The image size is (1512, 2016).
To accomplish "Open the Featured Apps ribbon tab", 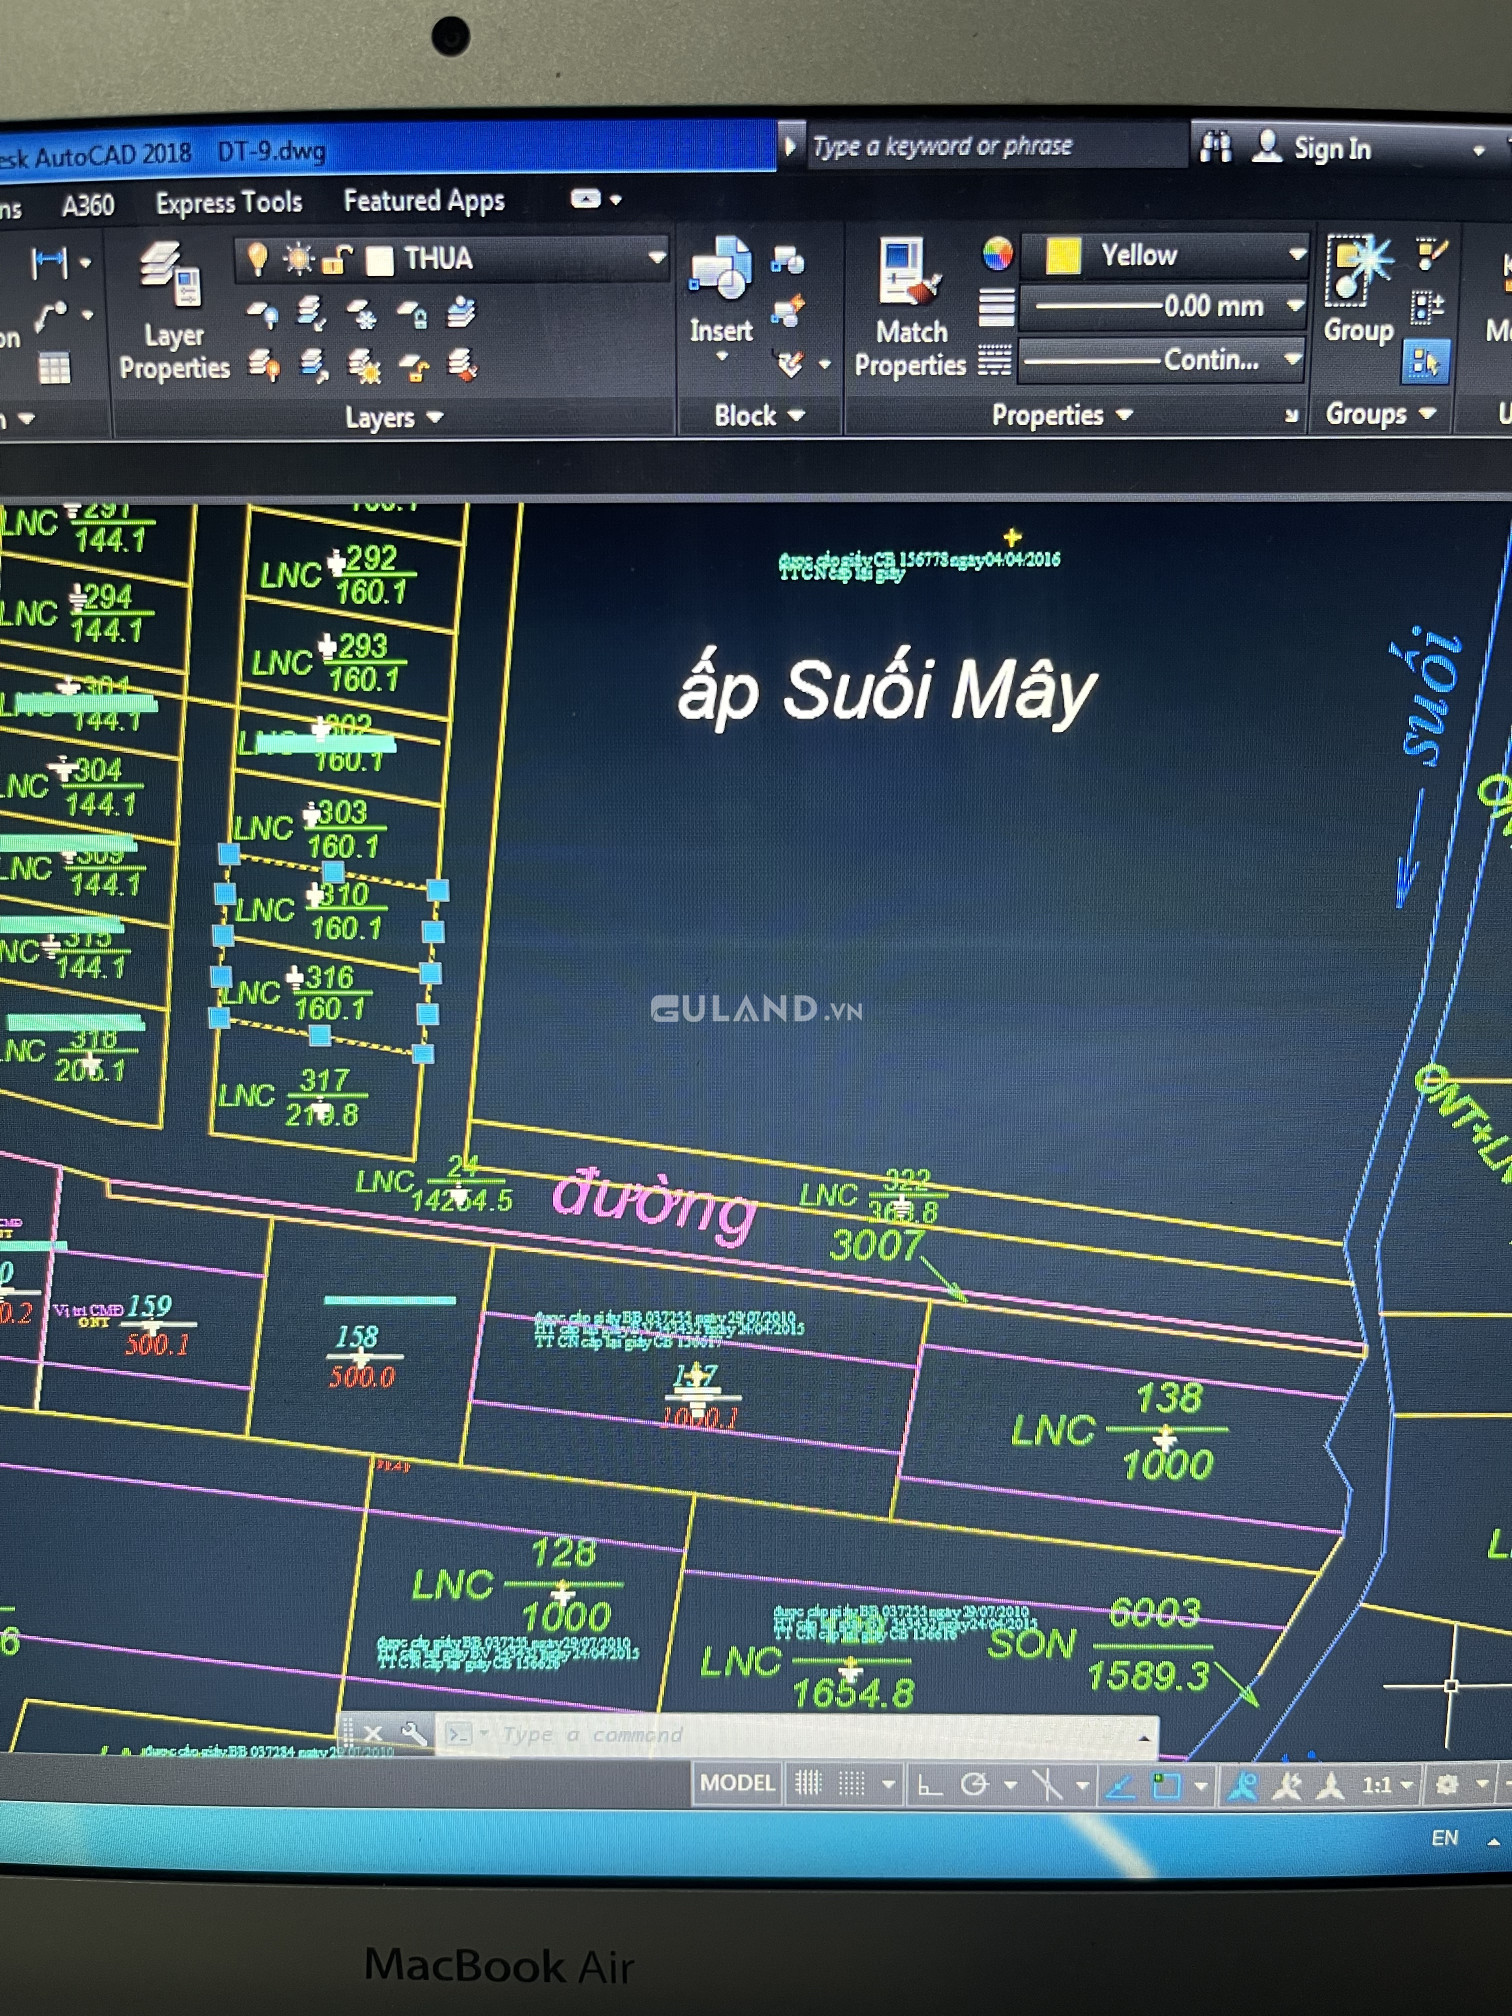I will pos(424,200).
